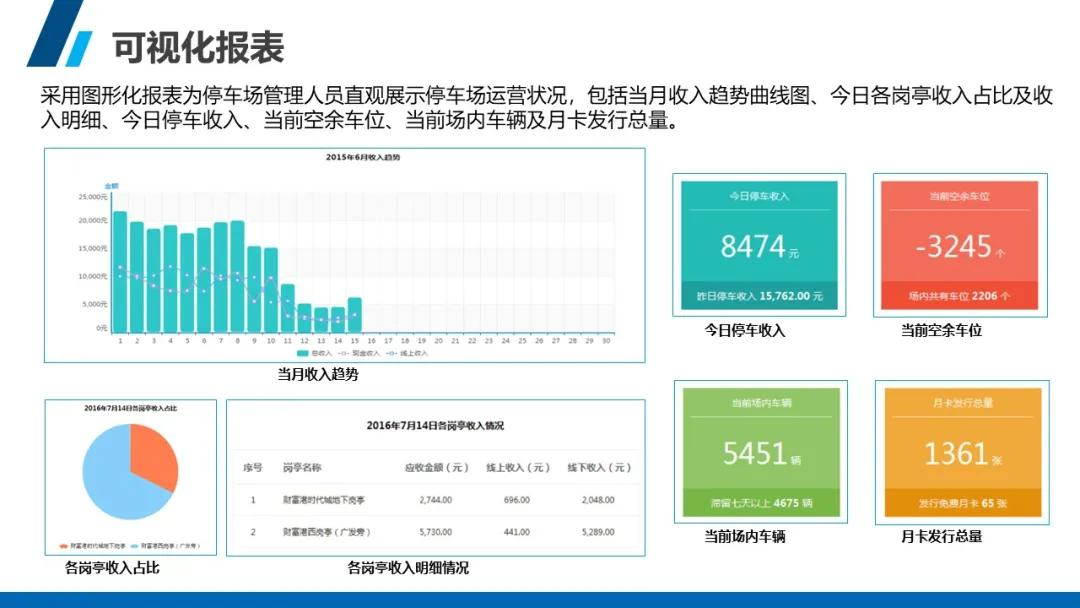
Task: Click the 2016年7月14日各岗亭收入情况 table title
Action: [x=435, y=426]
